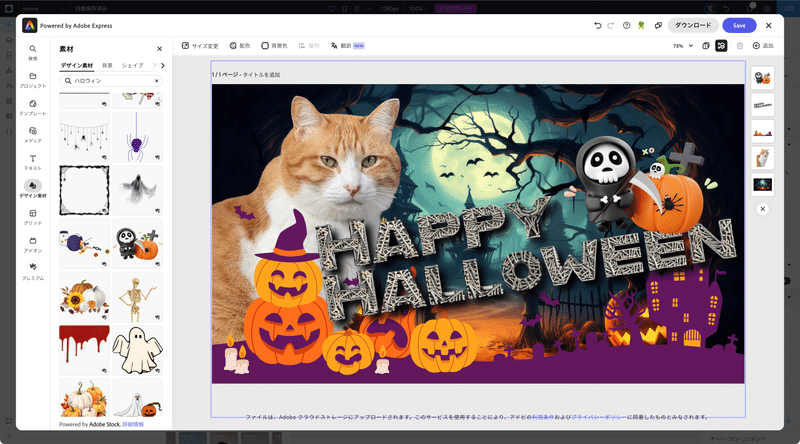Click the green character avatar icon
800x444 pixels.
[x=641, y=26]
